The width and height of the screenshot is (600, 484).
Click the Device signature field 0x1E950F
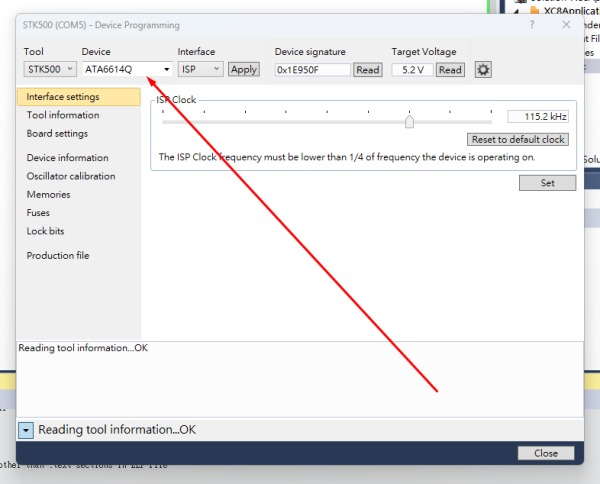click(313, 70)
